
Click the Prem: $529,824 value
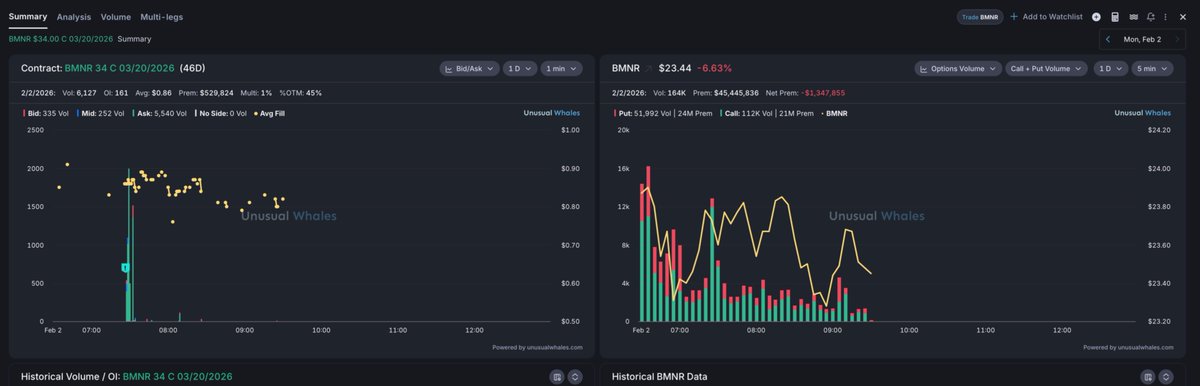(205, 93)
